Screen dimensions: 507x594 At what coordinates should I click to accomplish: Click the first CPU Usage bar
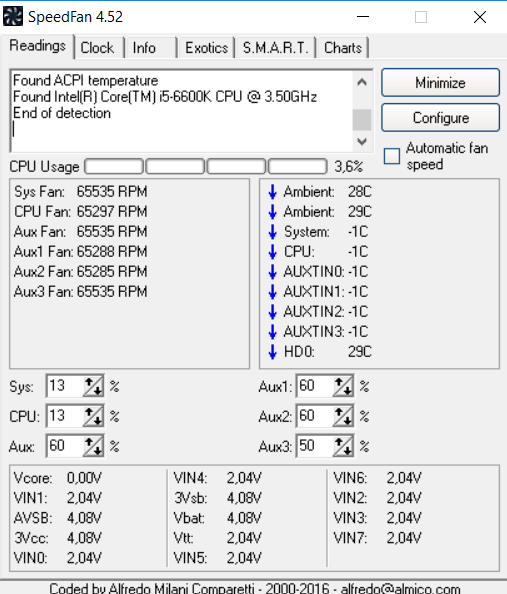click(x=114, y=166)
